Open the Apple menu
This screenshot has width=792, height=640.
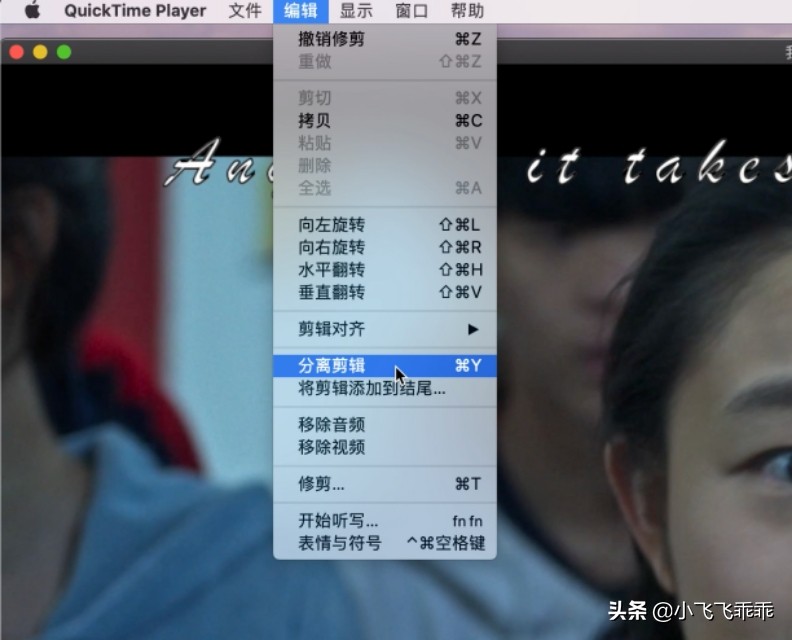pos(32,10)
